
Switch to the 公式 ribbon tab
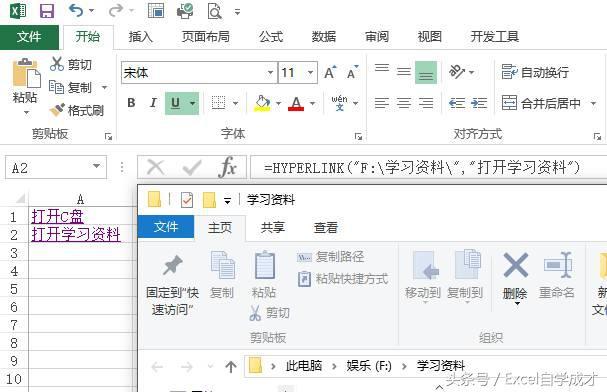coord(271,37)
